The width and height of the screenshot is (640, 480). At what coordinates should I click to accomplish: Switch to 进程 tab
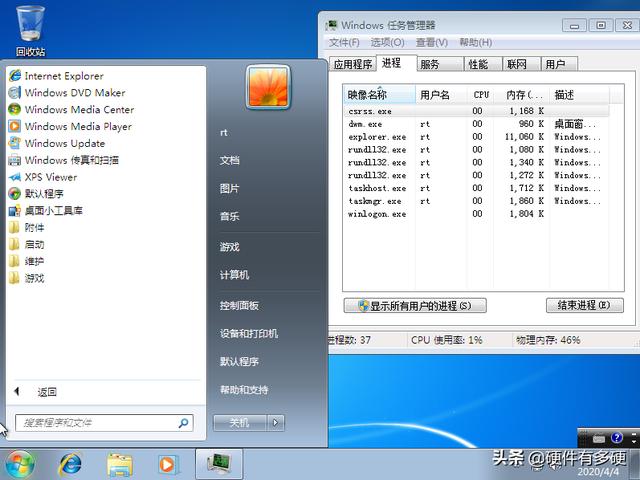[x=396, y=63]
